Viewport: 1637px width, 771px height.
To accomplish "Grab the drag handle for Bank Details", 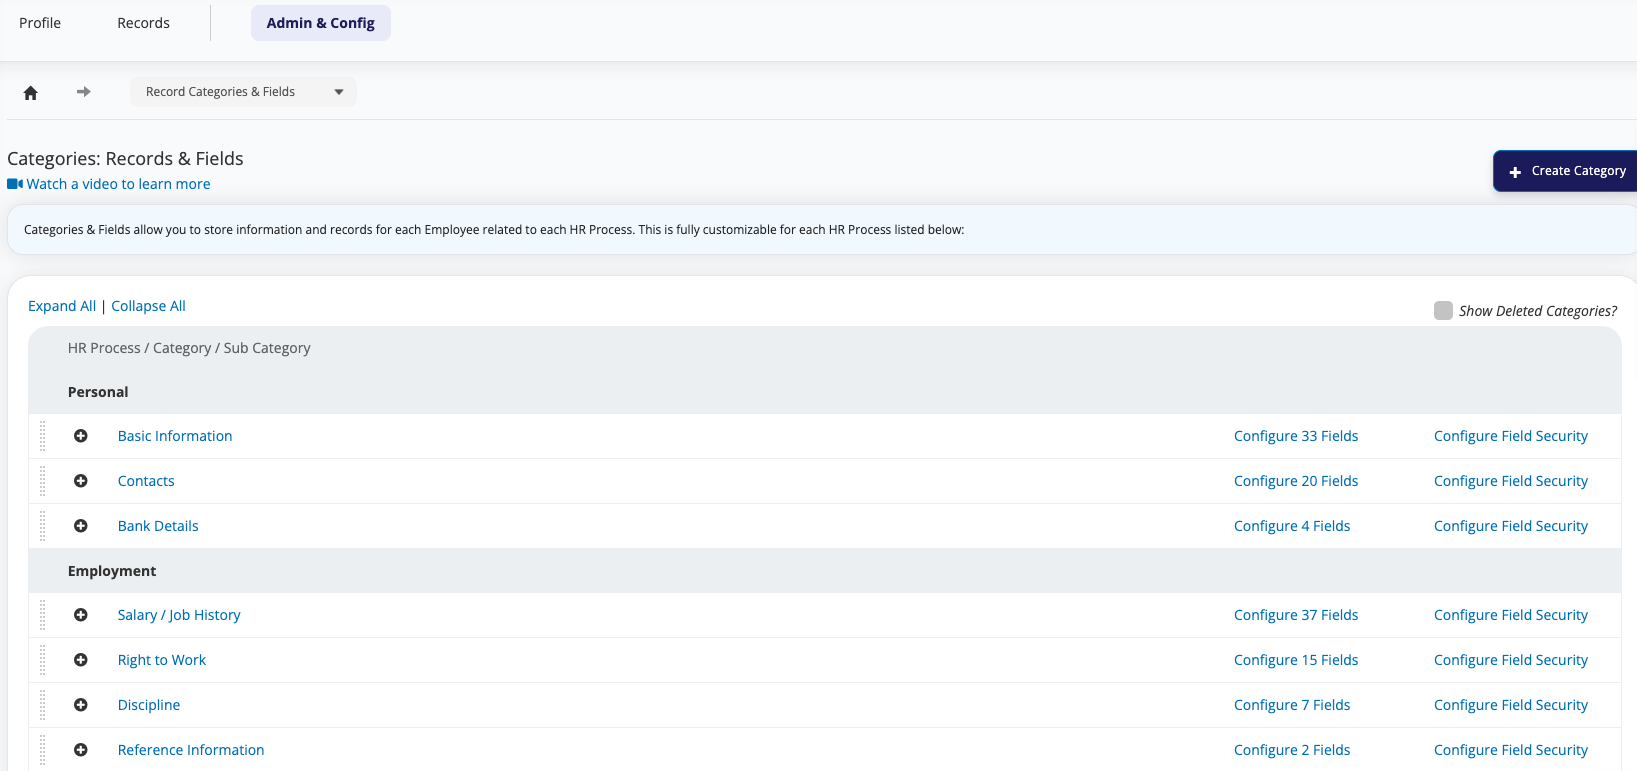I will pyautogui.click(x=43, y=526).
